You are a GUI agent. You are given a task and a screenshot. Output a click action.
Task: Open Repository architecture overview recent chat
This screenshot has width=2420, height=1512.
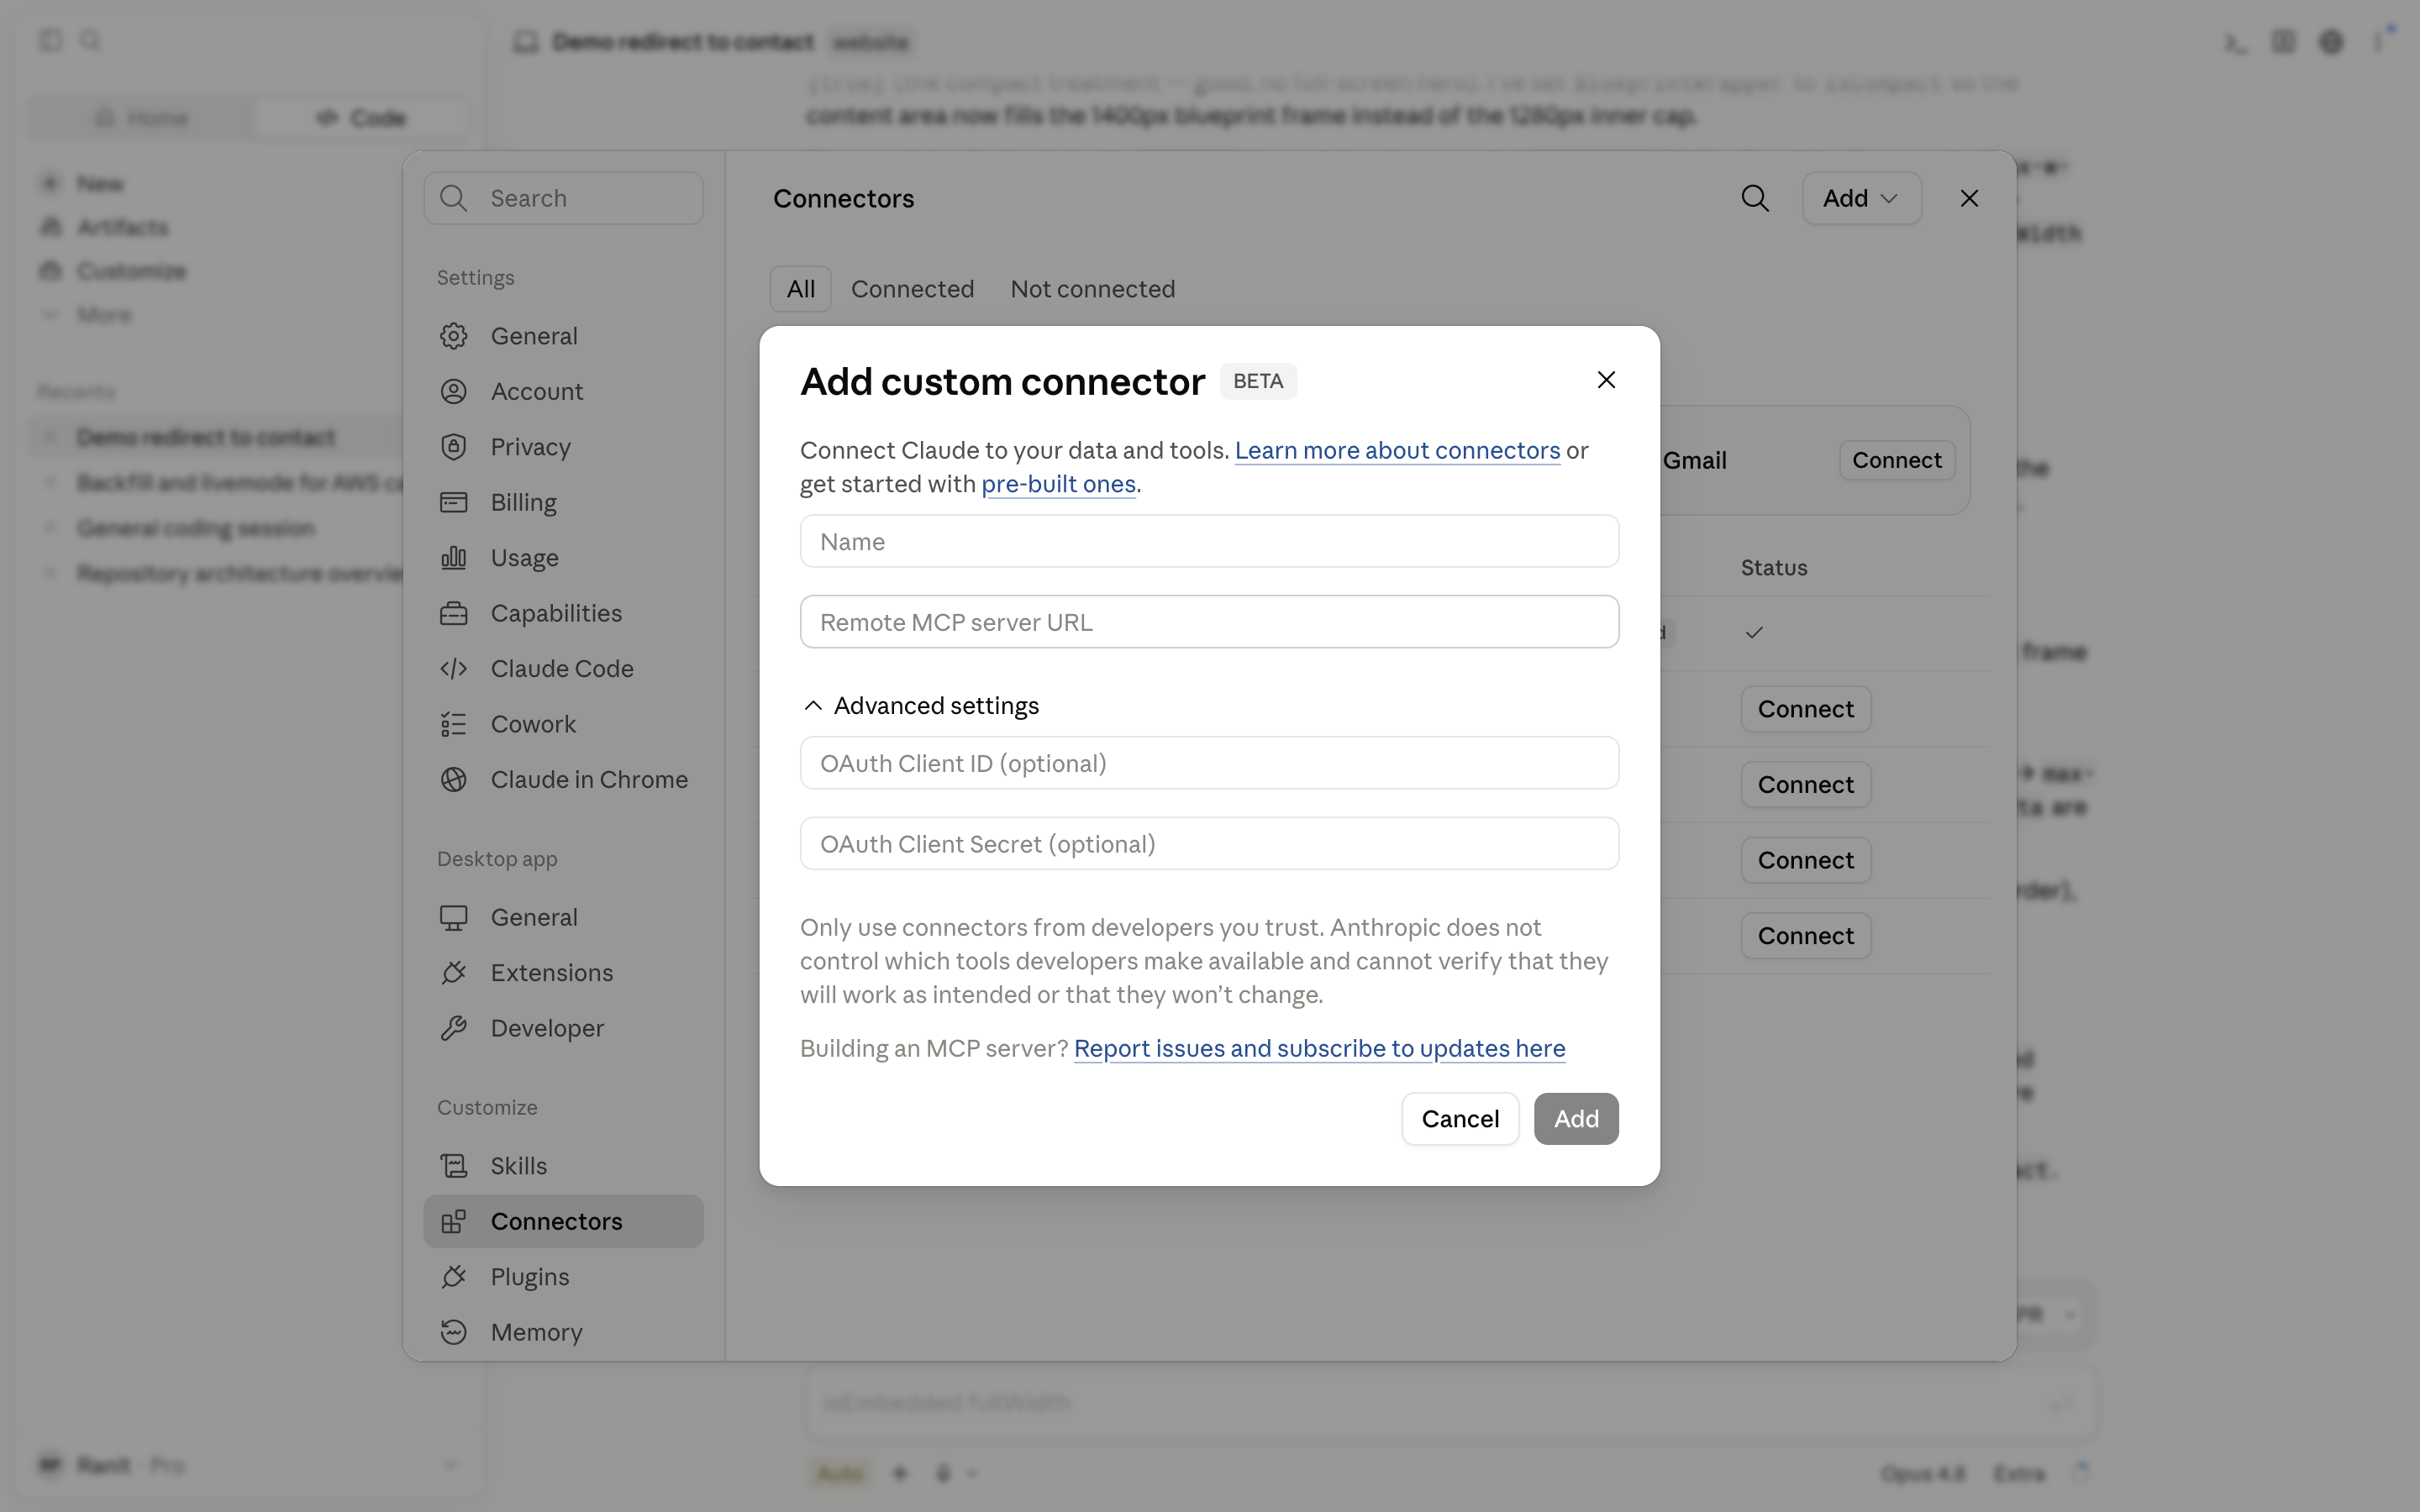tap(240, 573)
